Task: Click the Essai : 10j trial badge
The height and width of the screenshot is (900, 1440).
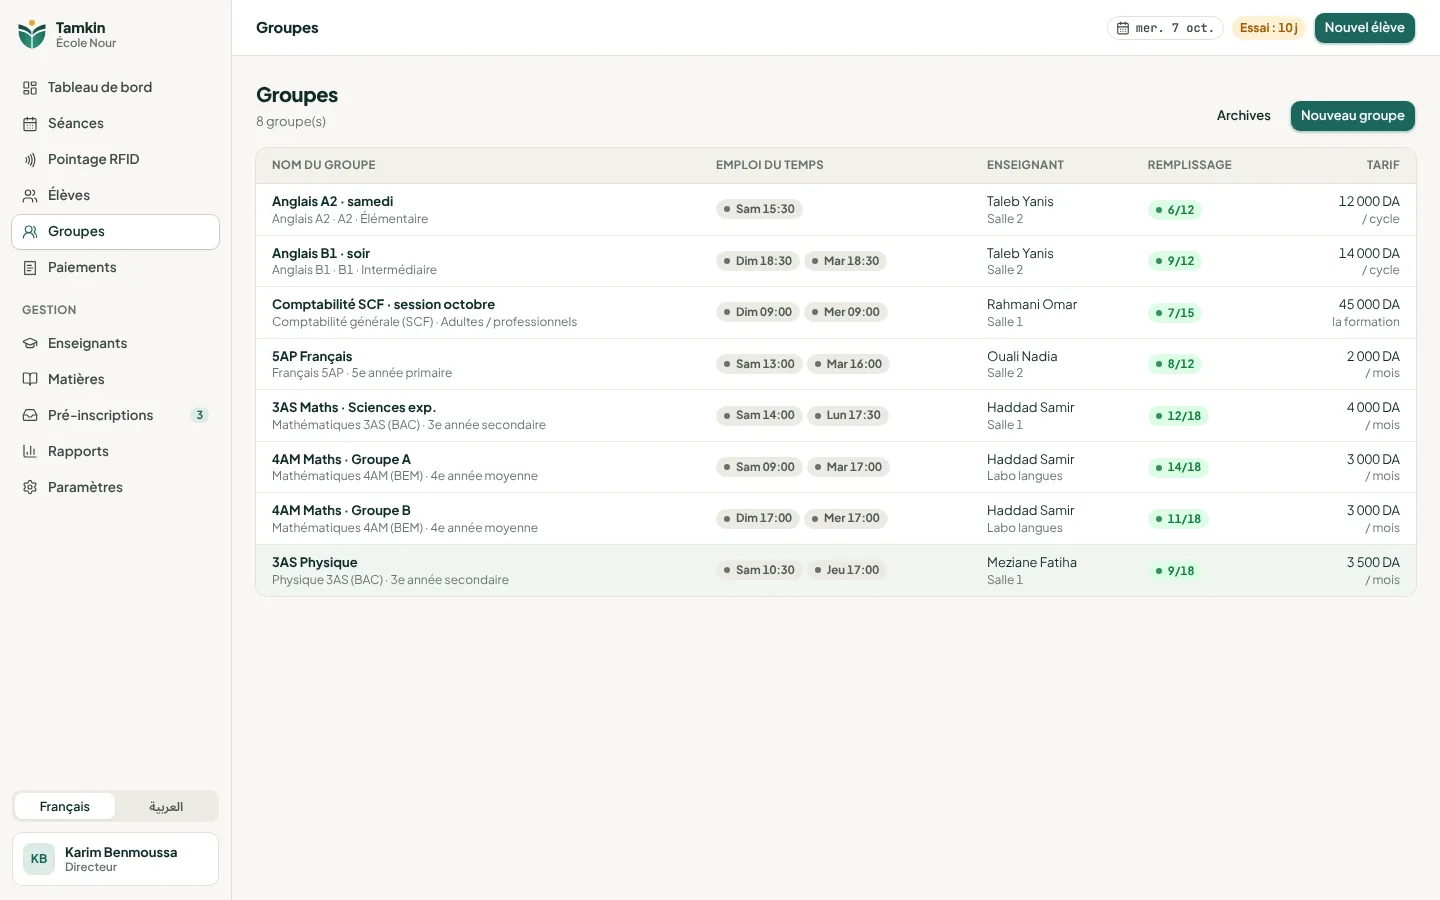Action: pos(1269,28)
